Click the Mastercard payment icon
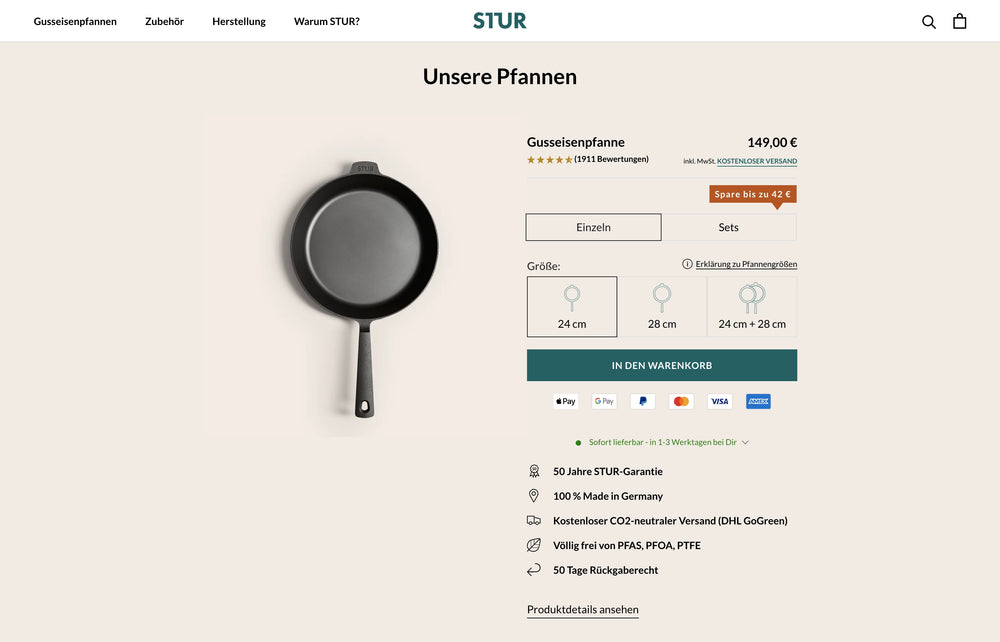 681,401
